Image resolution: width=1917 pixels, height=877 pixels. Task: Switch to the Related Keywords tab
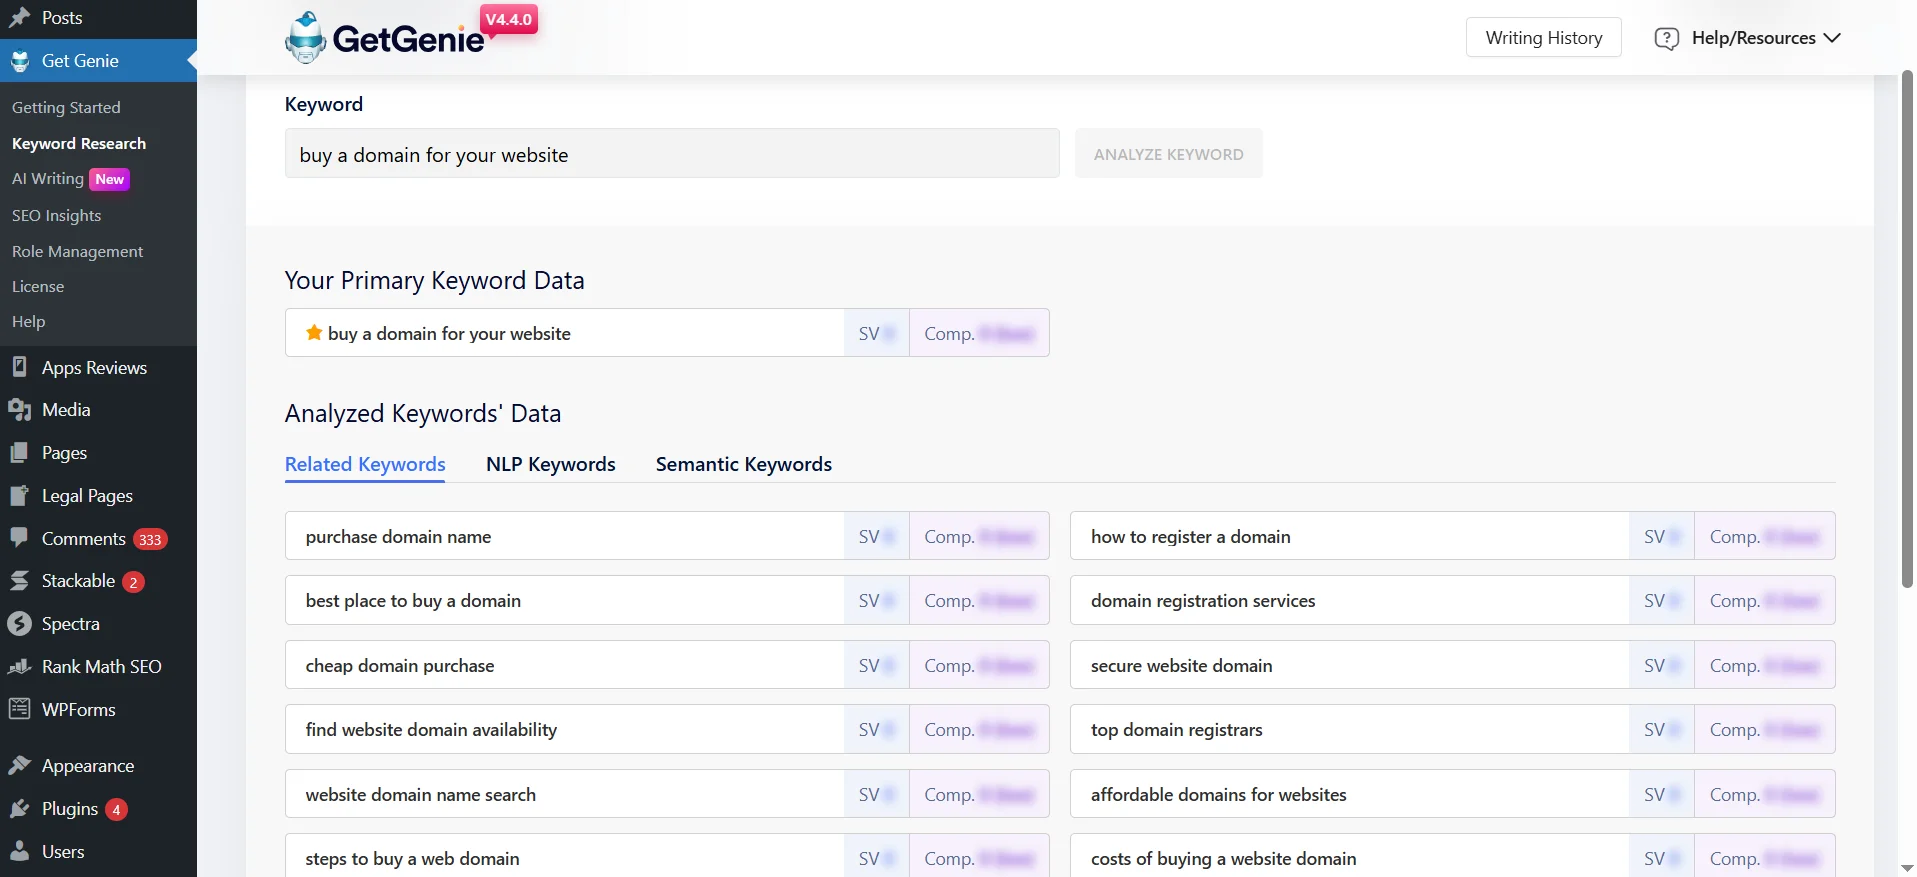365,464
